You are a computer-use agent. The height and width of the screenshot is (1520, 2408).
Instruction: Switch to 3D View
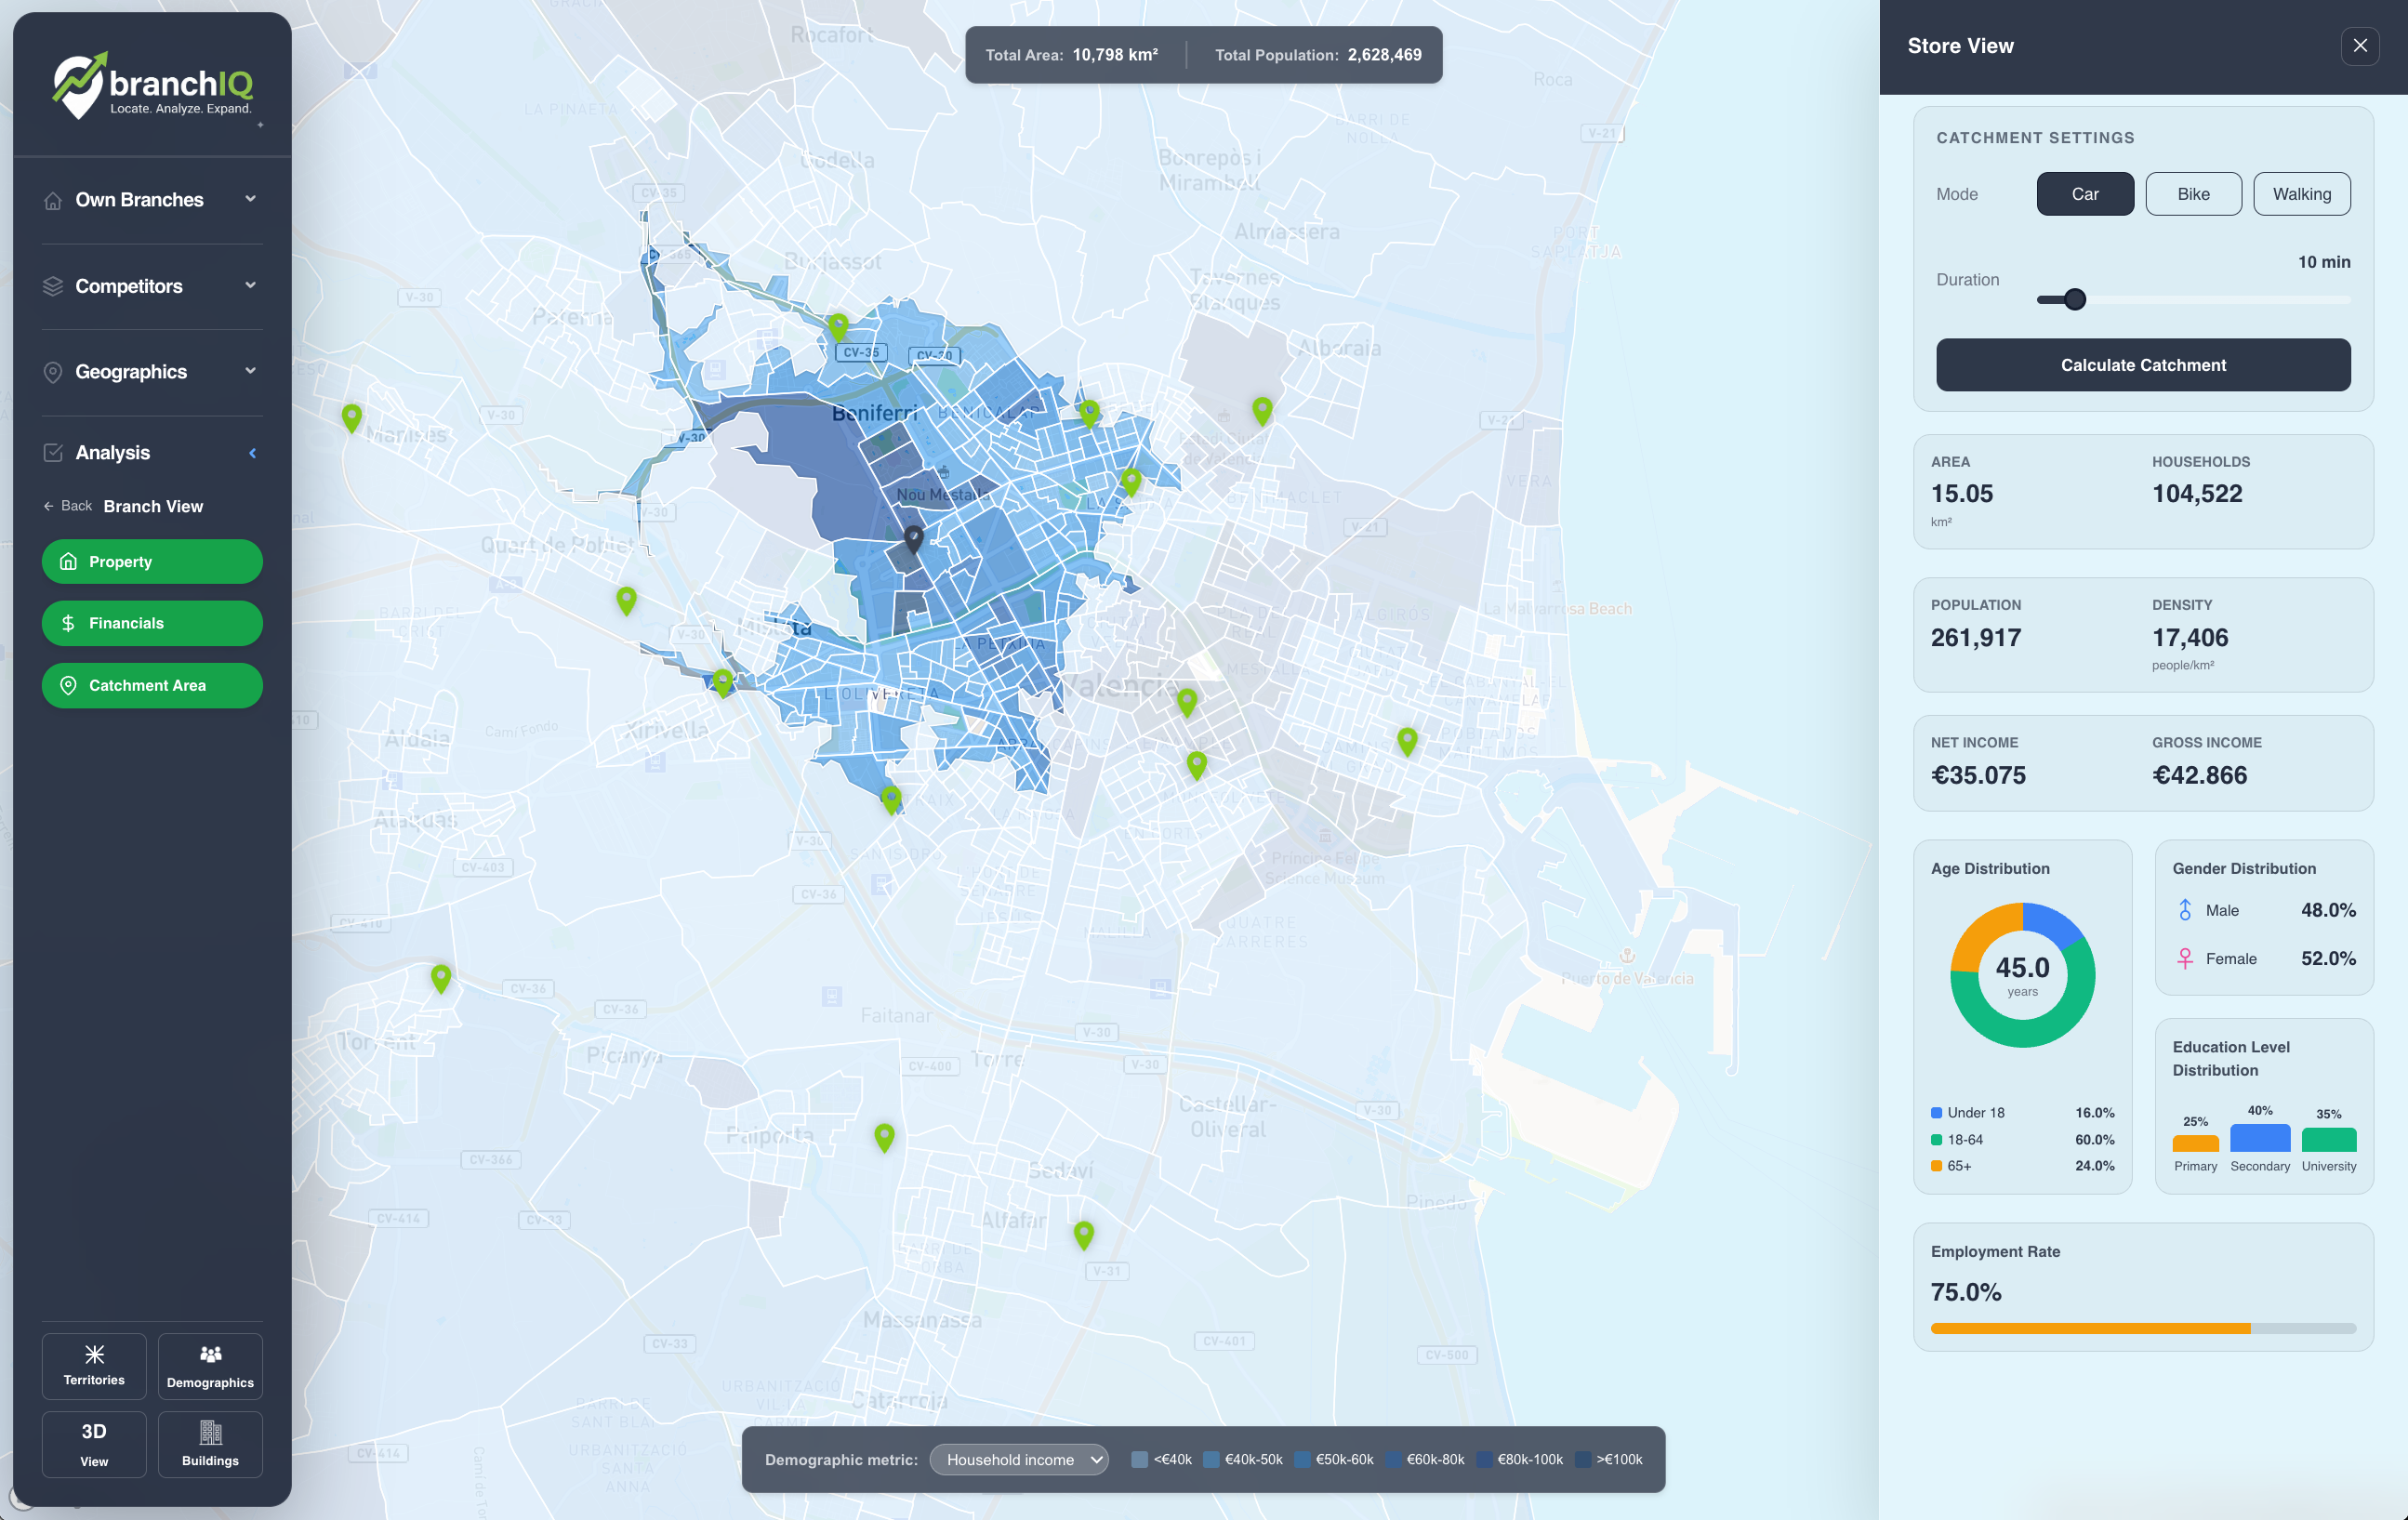pyautogui.click(x=93, y=1443)
